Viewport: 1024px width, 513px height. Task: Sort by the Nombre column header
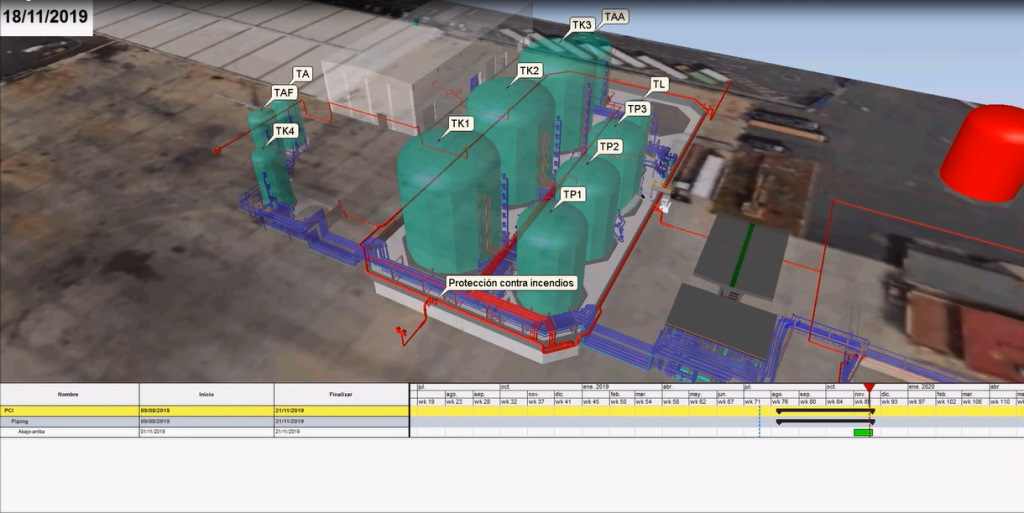[x=68, y=394]
